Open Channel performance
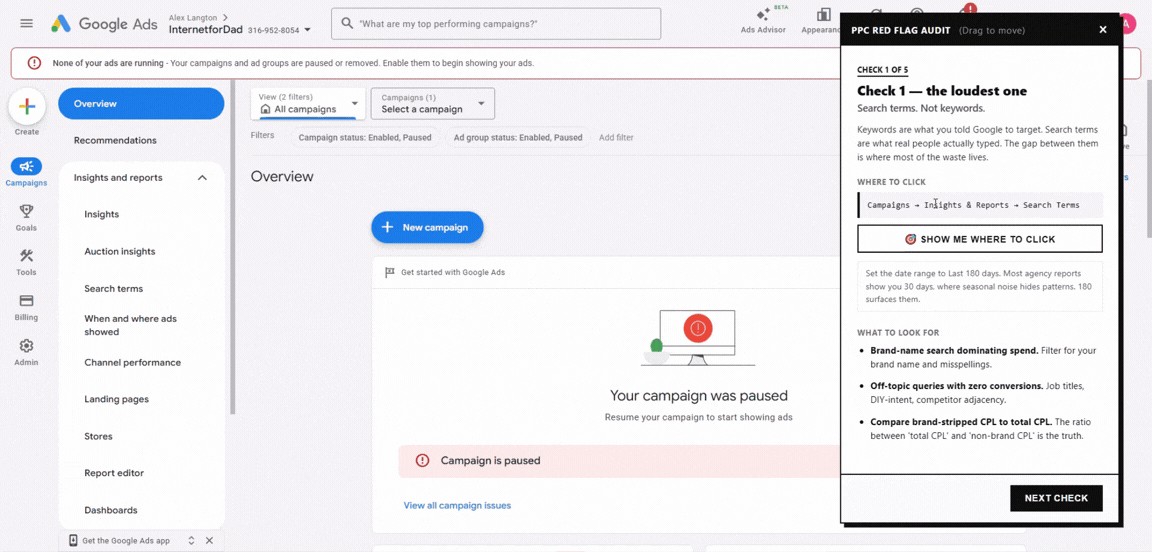Screen dimensions: 1152x552 [x=132, y=362]
